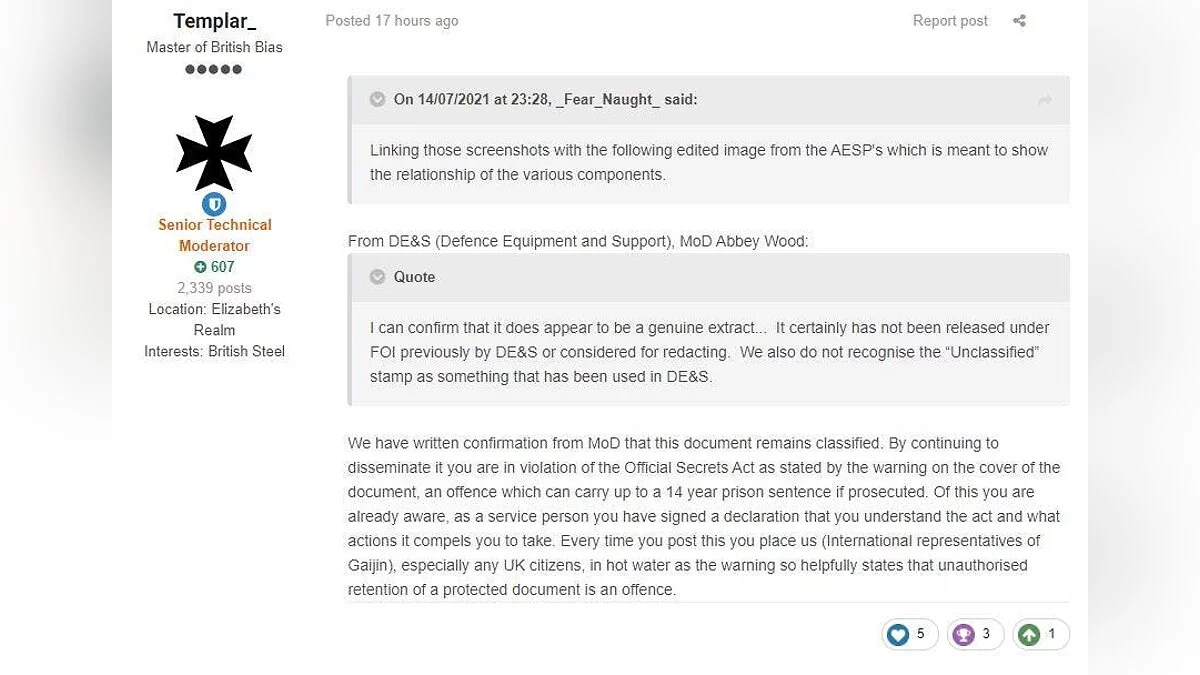Click the purple trophy reaction icon
The image size is (1200, 675).
(963, 634)
